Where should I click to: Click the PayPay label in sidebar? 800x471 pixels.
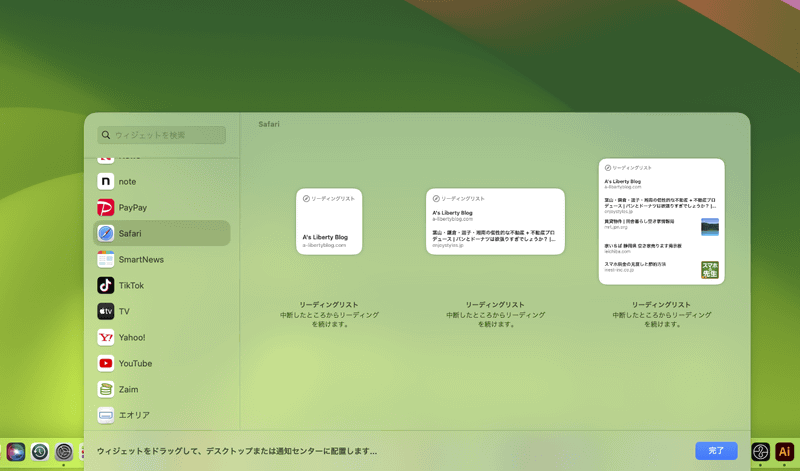point(133,208)
